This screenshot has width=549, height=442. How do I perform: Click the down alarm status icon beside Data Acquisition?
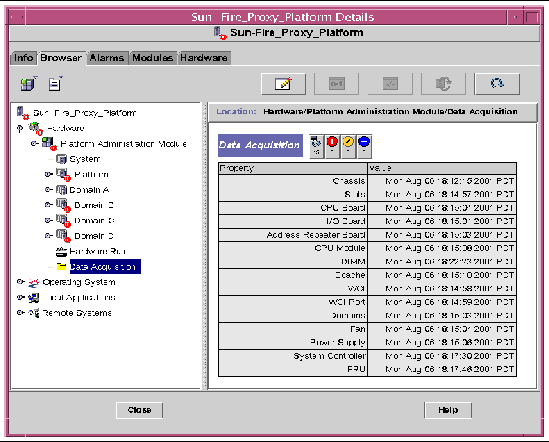point(317,146)
